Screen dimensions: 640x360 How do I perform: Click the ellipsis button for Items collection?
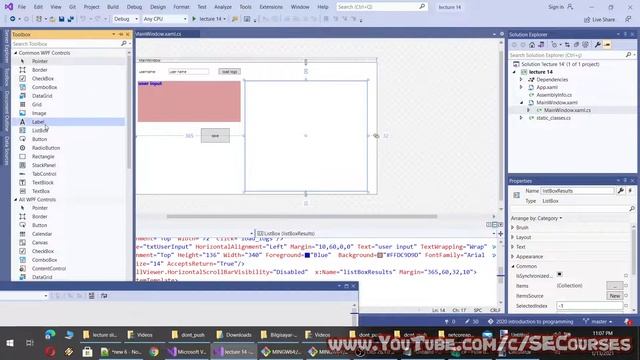pyautogui.click(x=614, y=285)
